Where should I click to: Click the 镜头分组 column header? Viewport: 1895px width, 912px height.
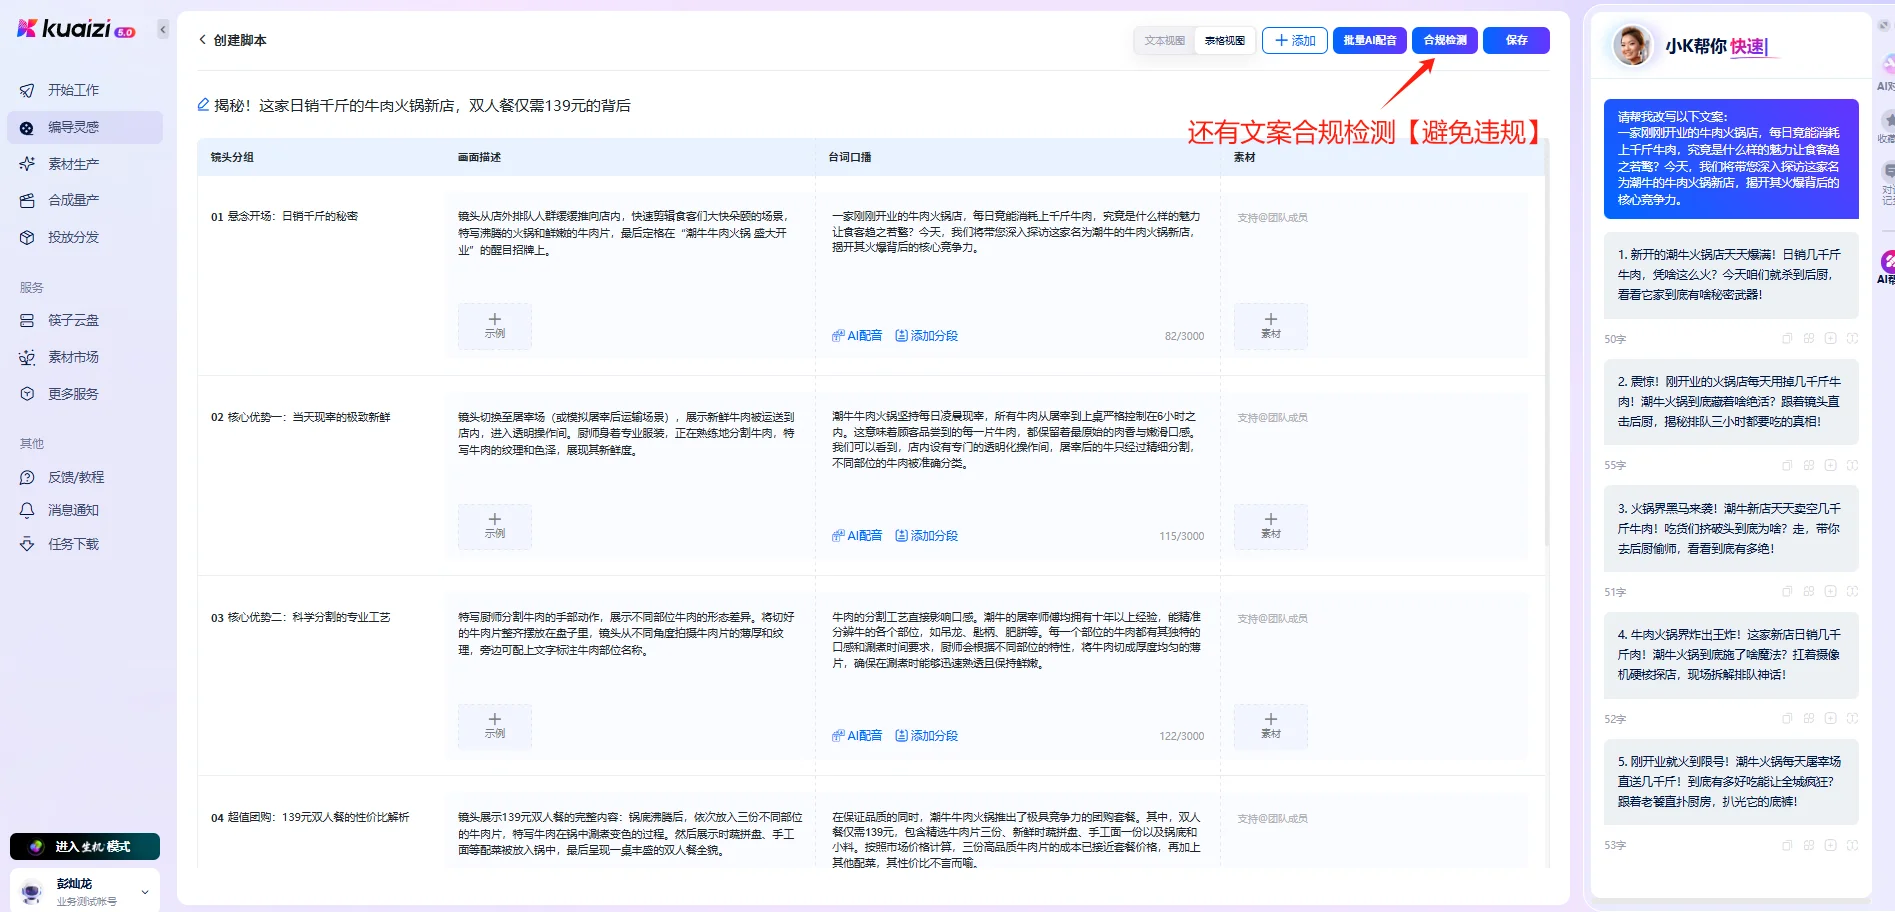tap(232, 158)
